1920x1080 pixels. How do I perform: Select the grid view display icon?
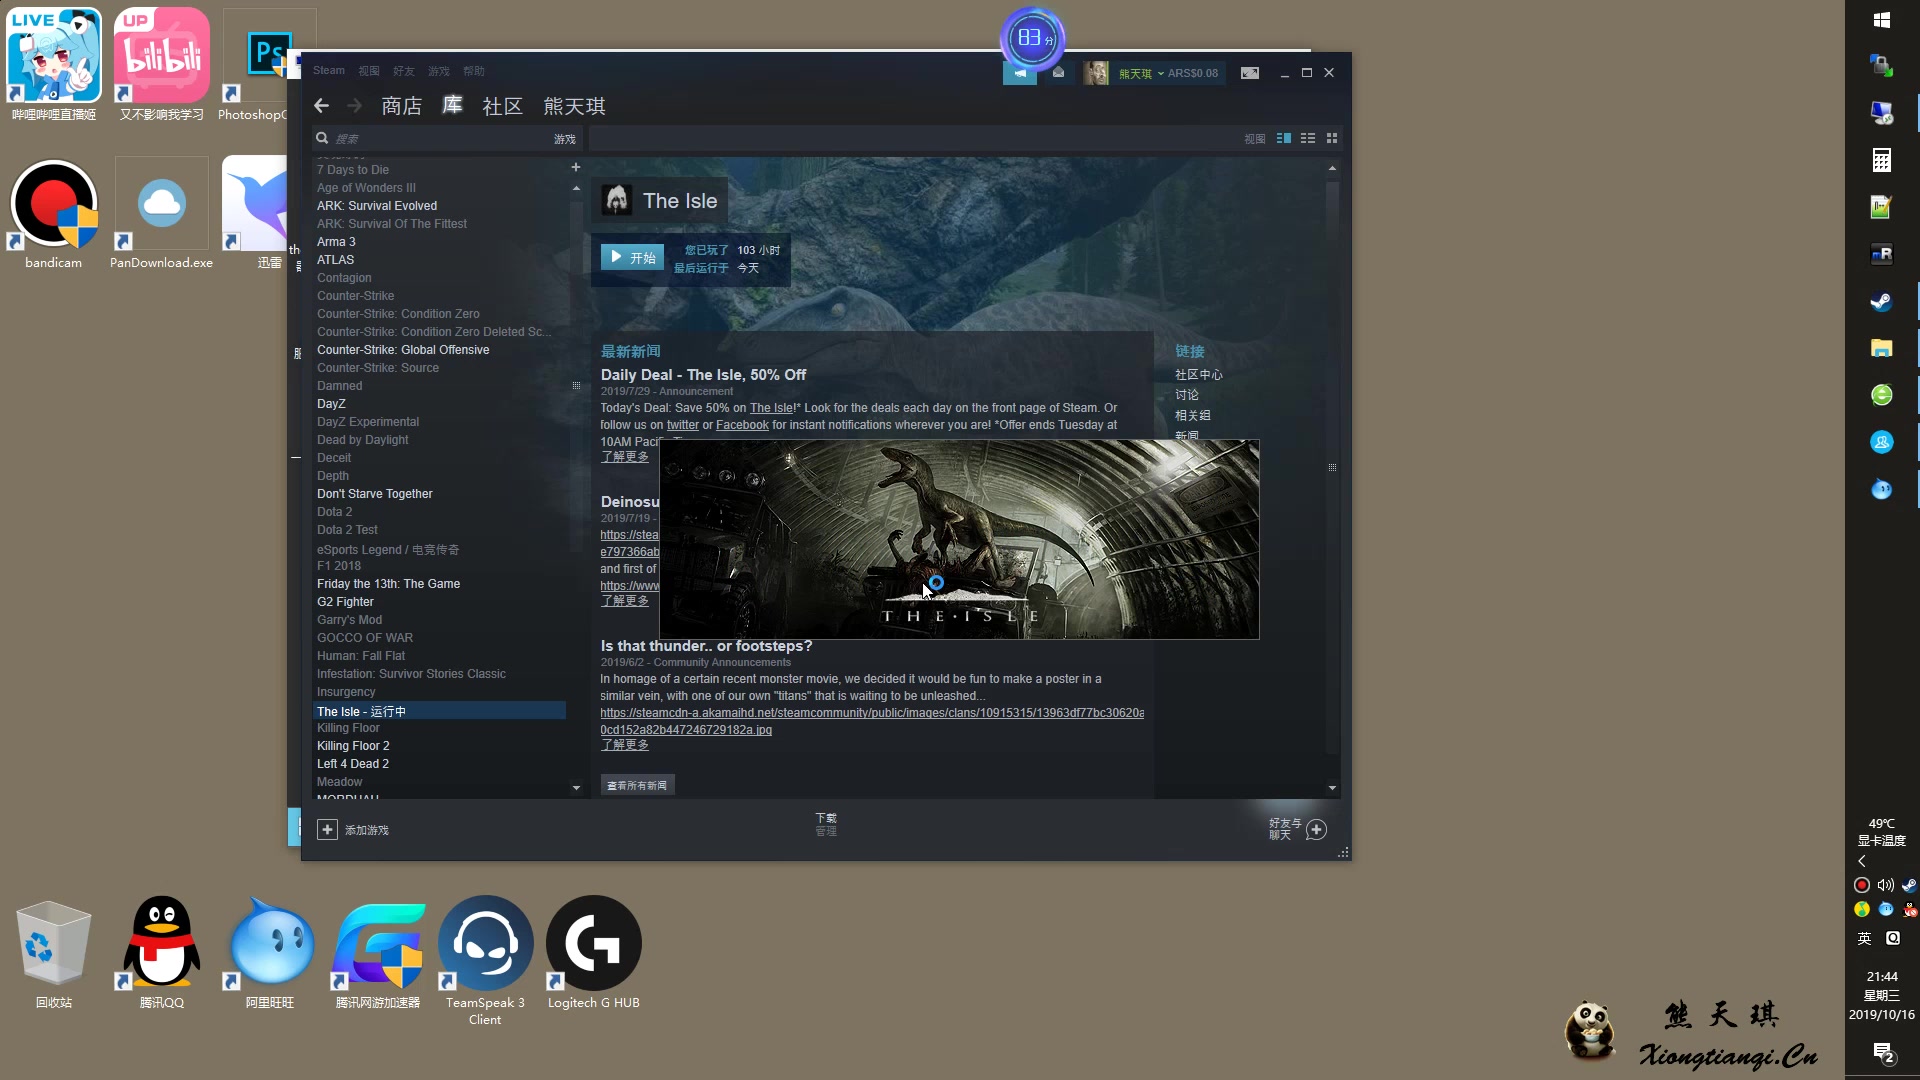point(1332,138)
